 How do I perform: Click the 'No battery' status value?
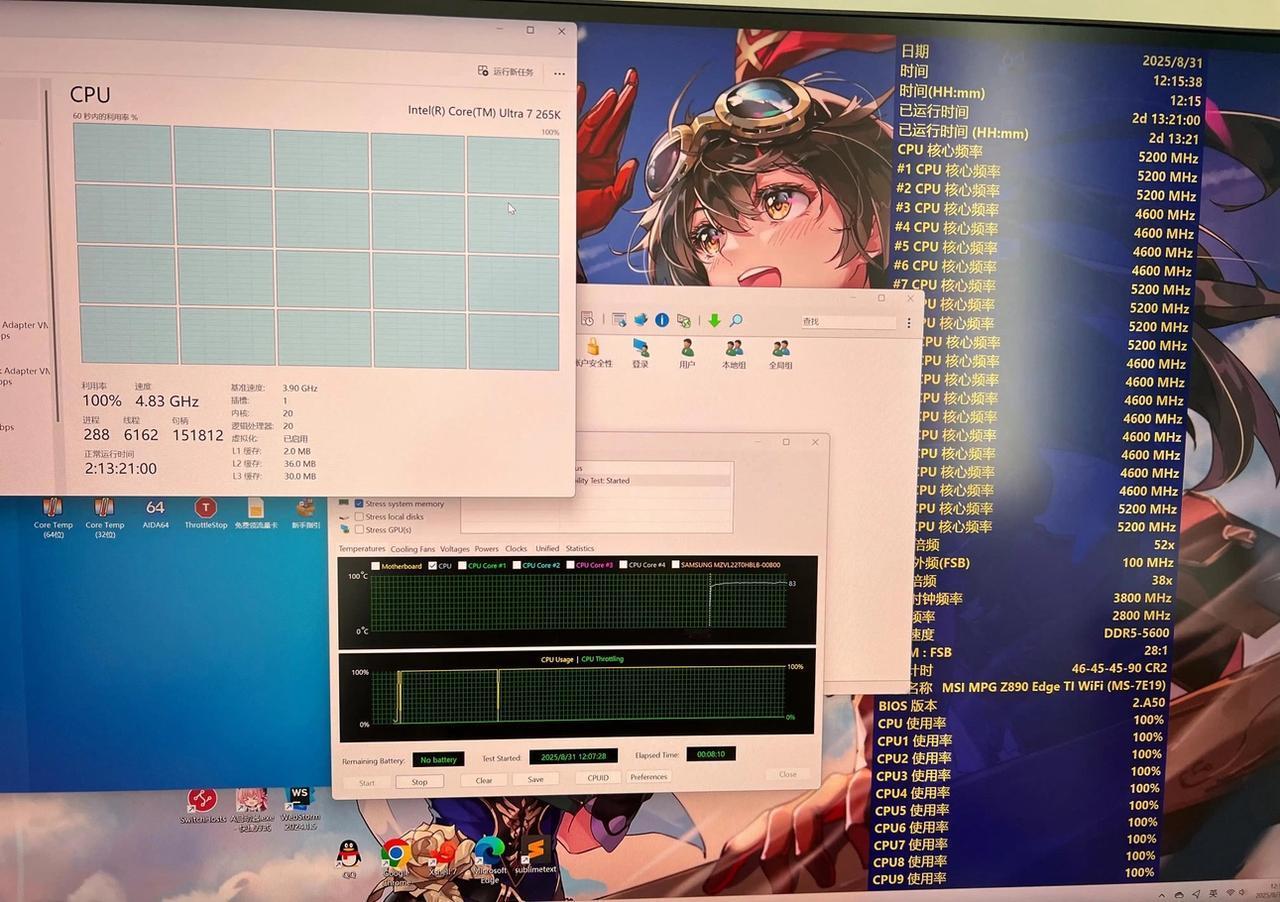click(x=438, y=760)
